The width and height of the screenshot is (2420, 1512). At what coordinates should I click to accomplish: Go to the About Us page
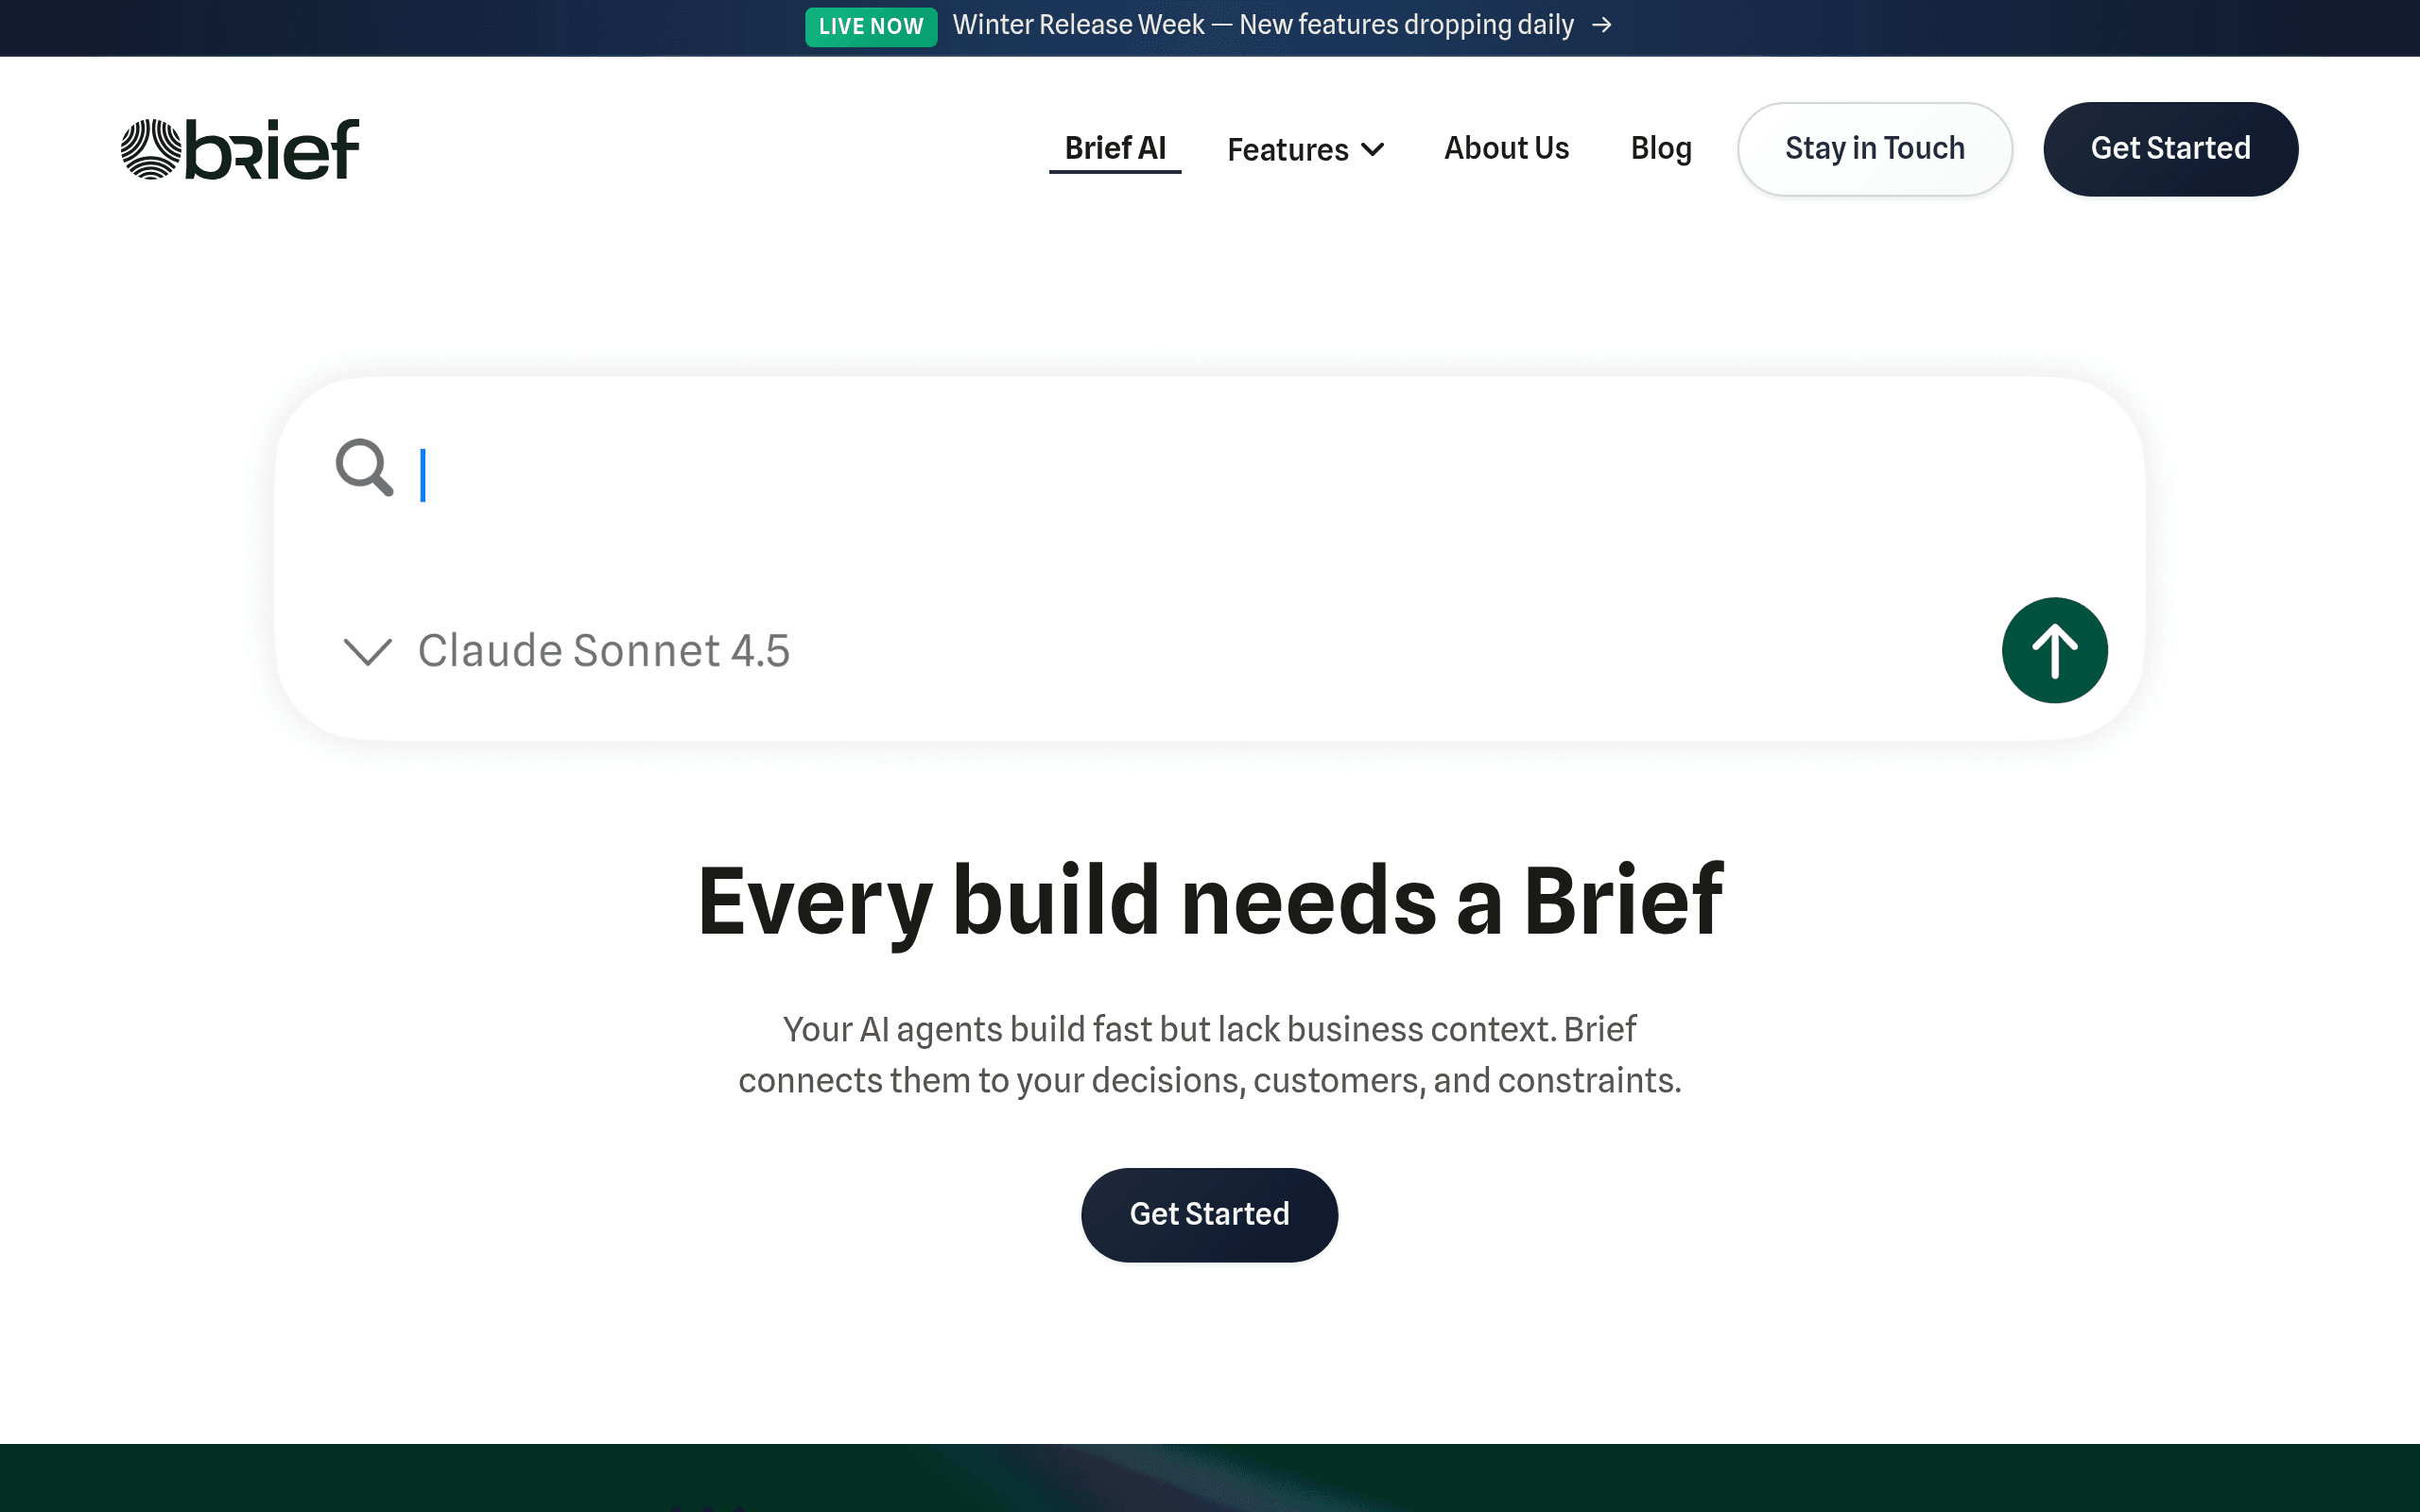point(1506,148)
